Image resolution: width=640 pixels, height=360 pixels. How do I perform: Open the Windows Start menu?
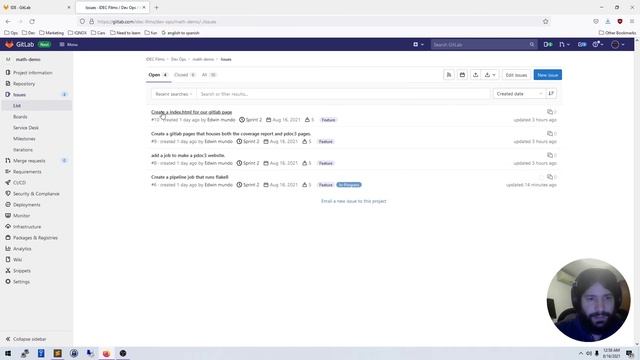tap(8, 353)
